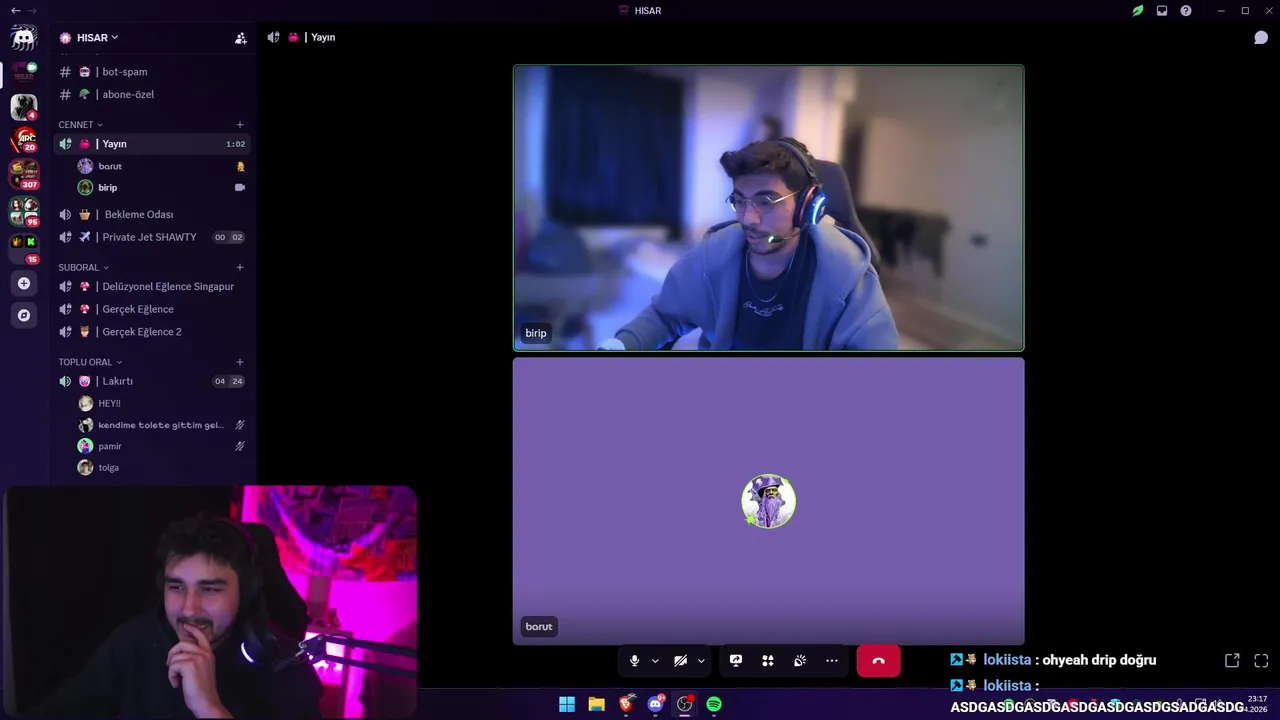Click the Add a Server plus icon
The image size is (1280, 720).
coord(24,283)
